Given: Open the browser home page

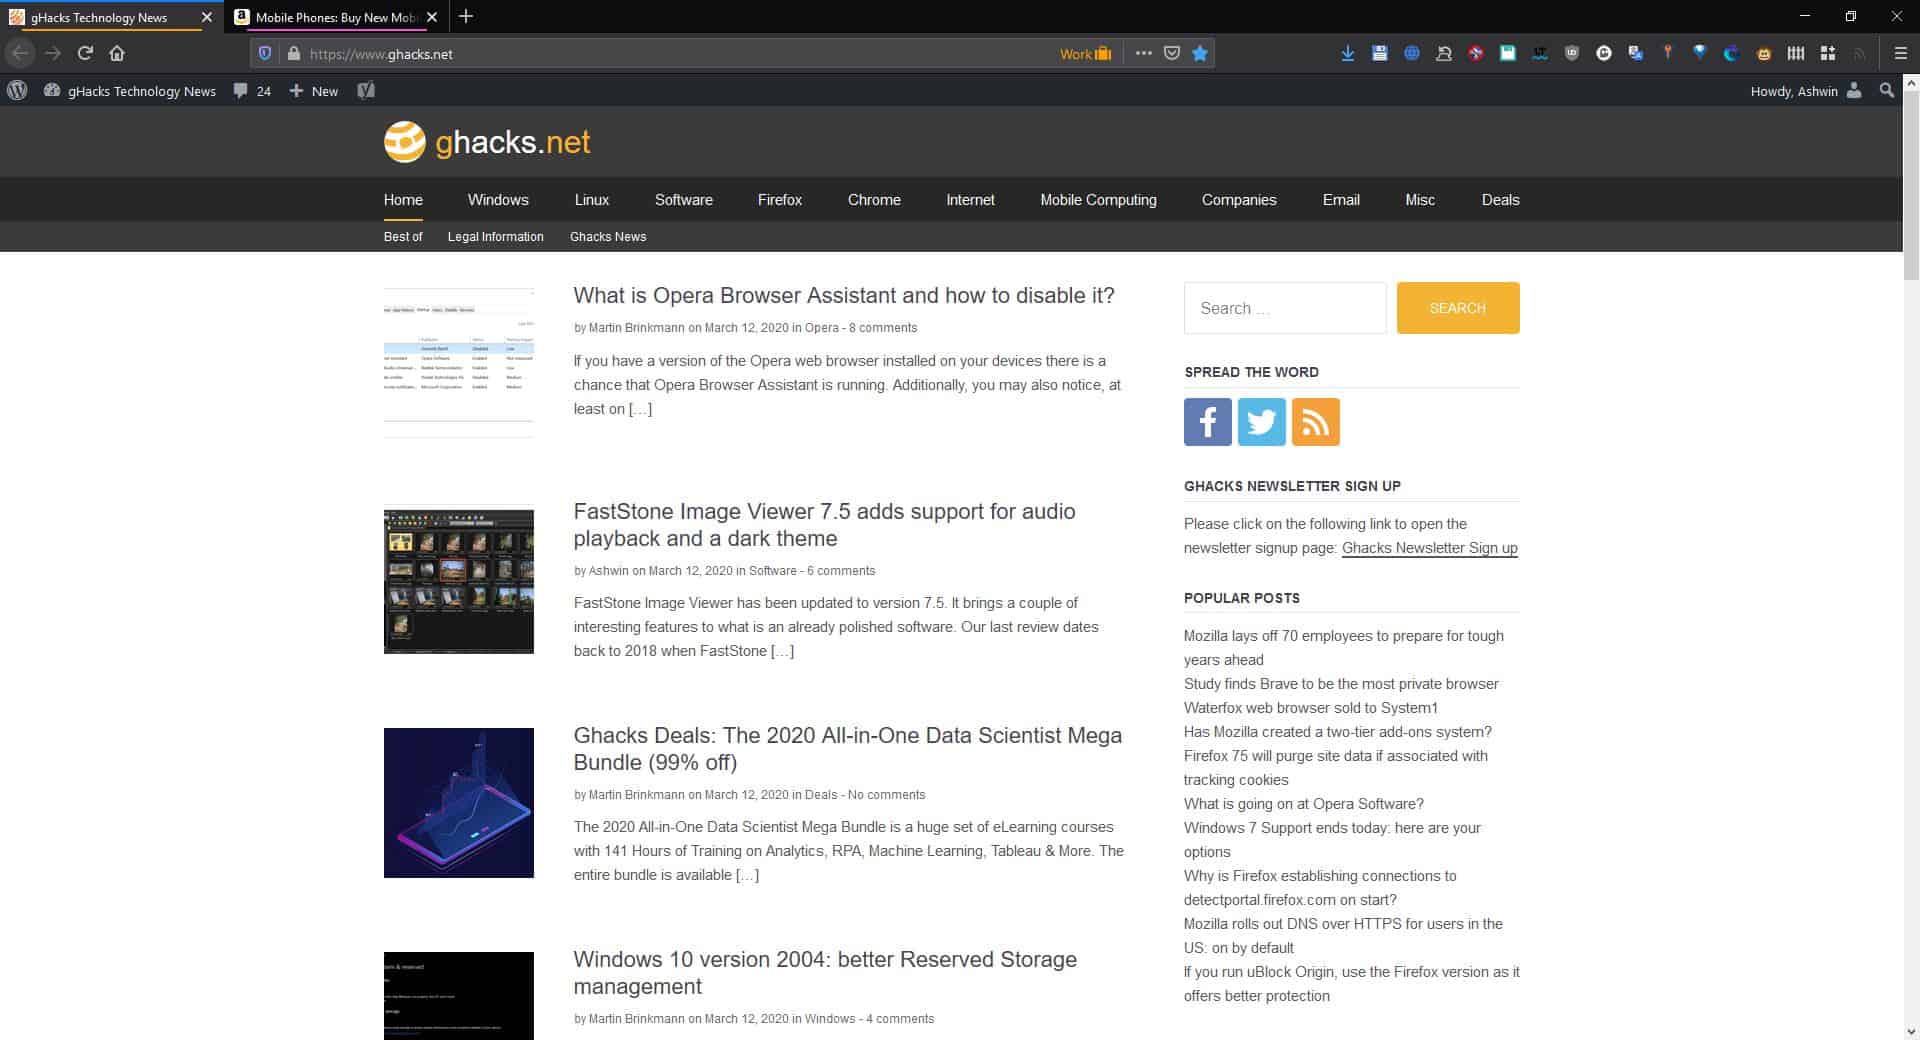Looking at the screenshot, I should pos(117,53).
